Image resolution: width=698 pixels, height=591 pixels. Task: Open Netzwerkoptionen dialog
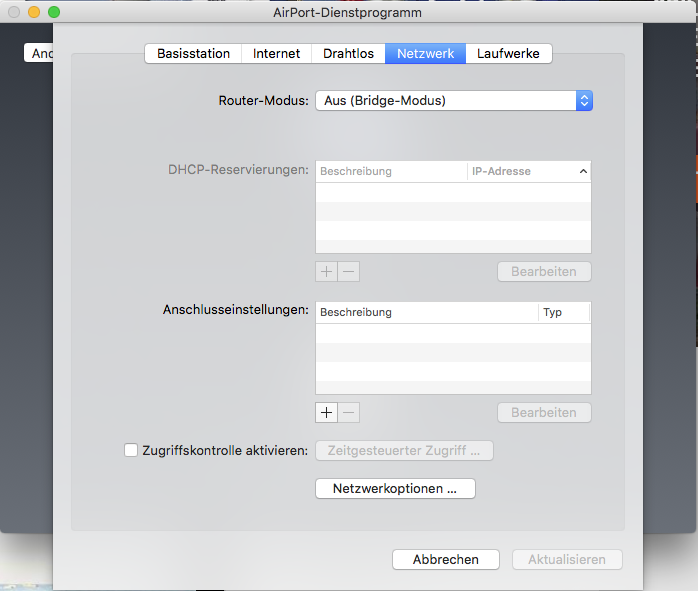pos(395,488)
